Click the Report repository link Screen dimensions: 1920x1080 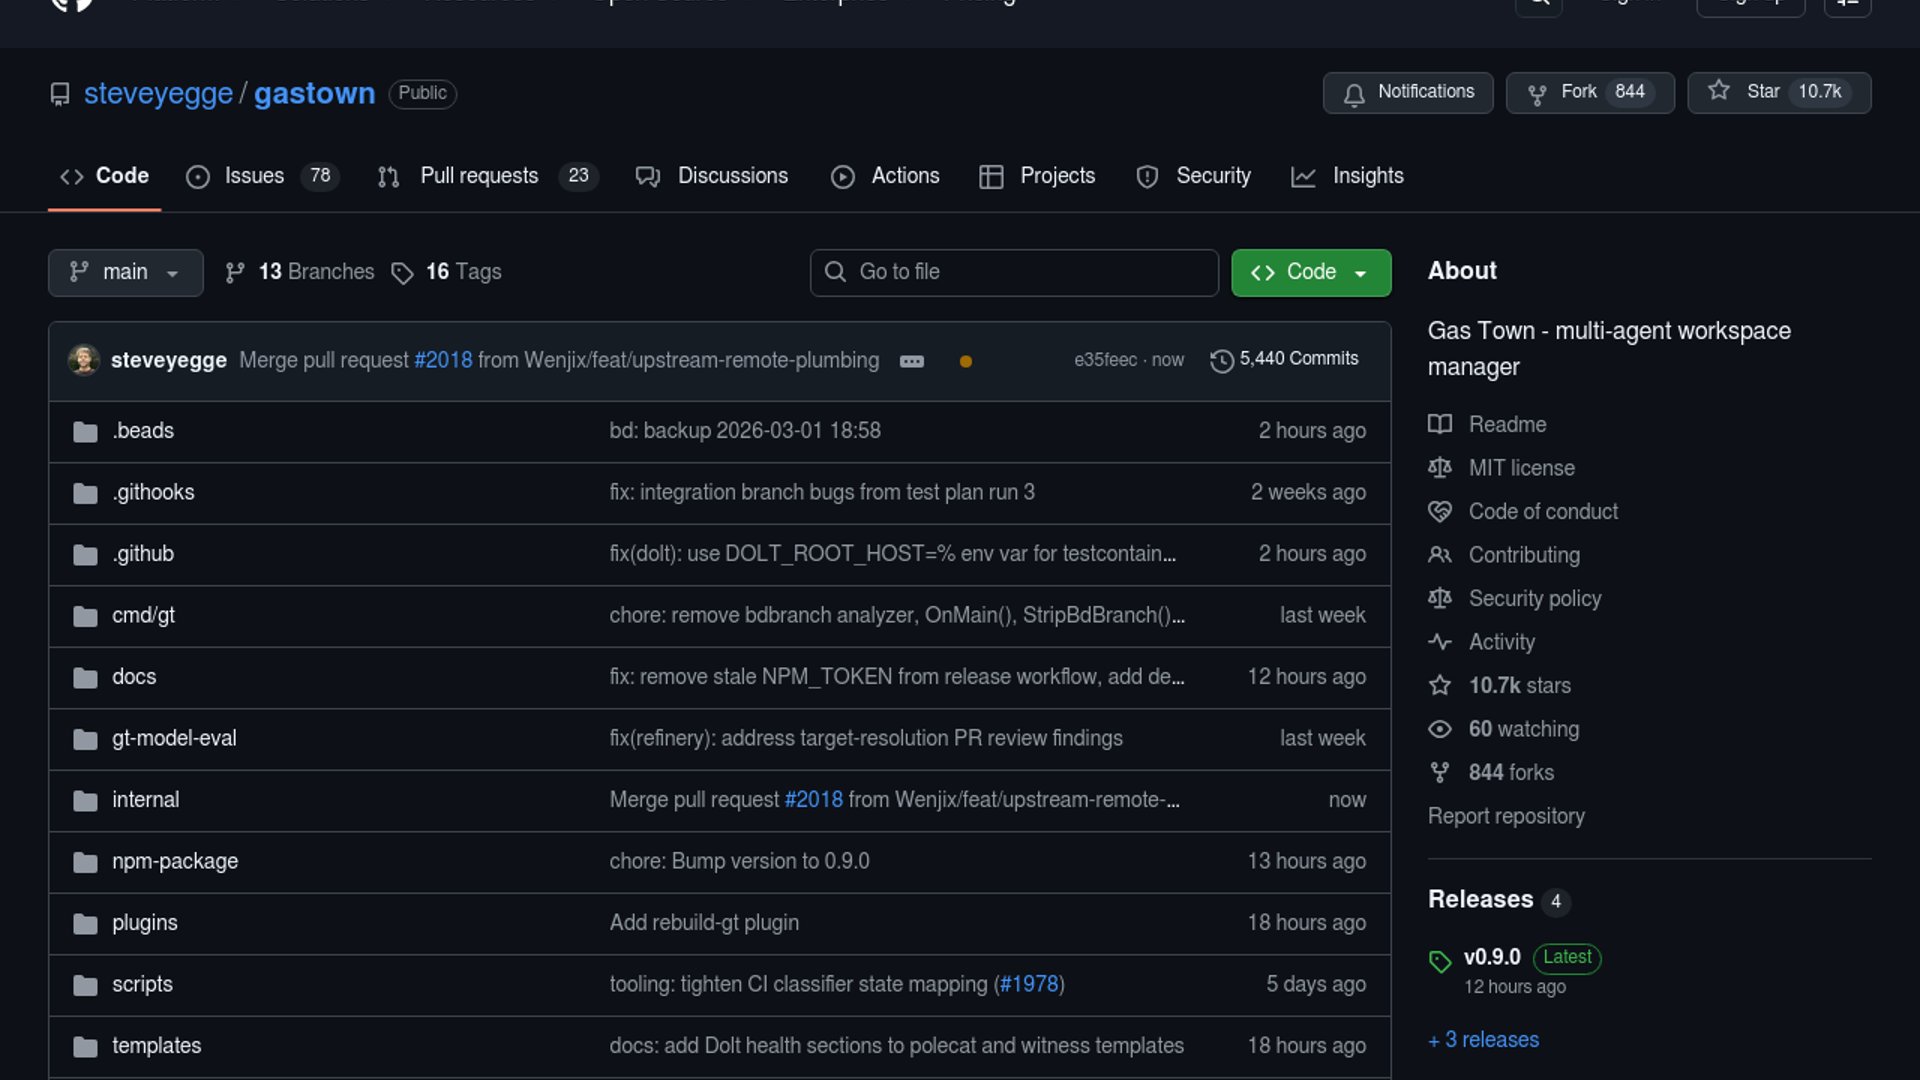(1505, 816)
